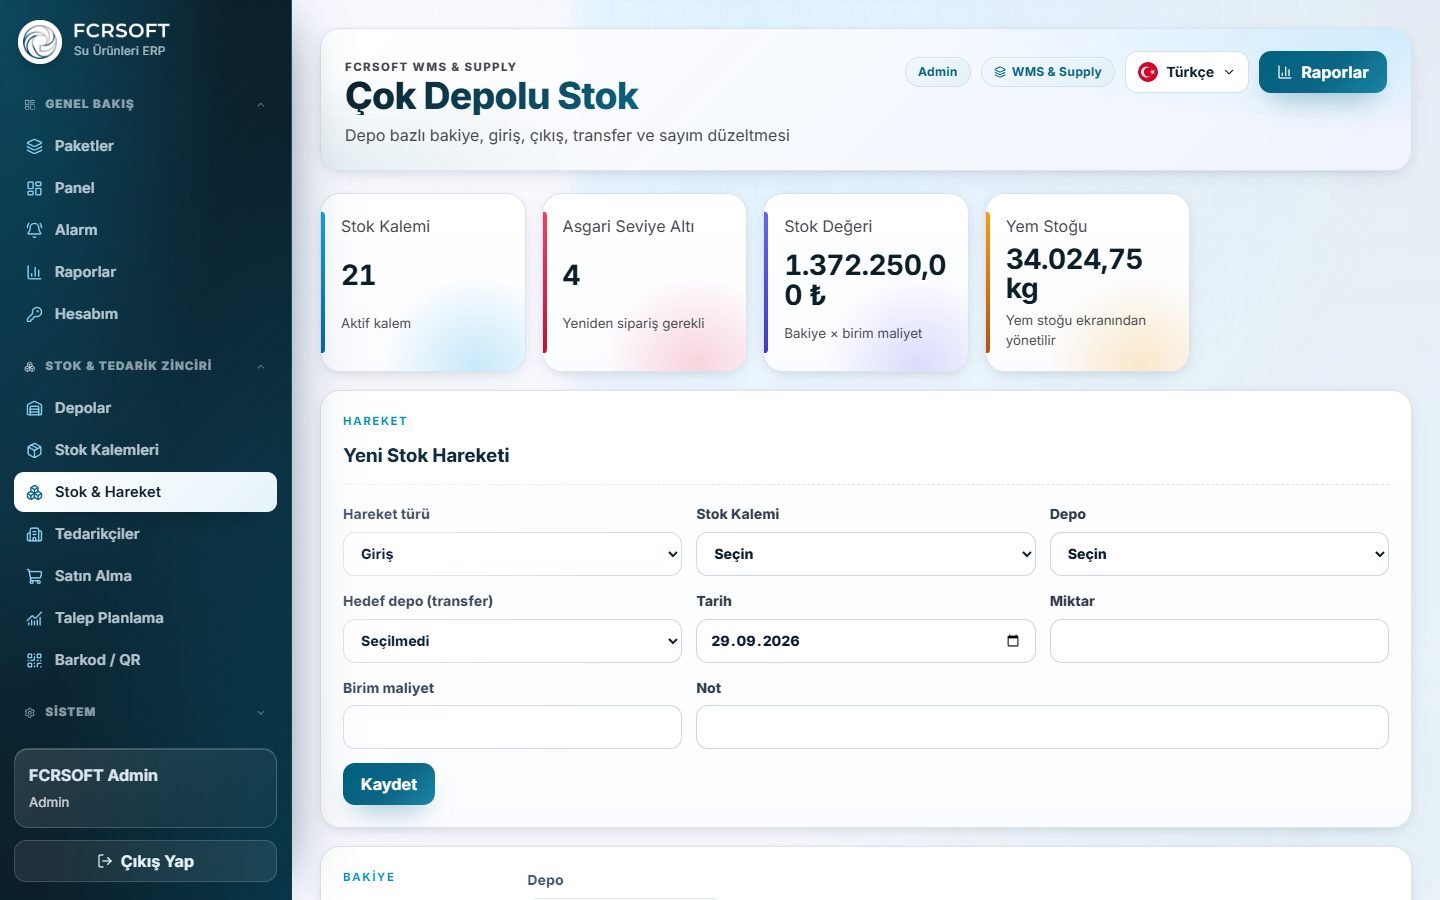1440x900 pixels.
Task: Click the sidebar Raporlar chart icon
Action: tap(34, 272)
